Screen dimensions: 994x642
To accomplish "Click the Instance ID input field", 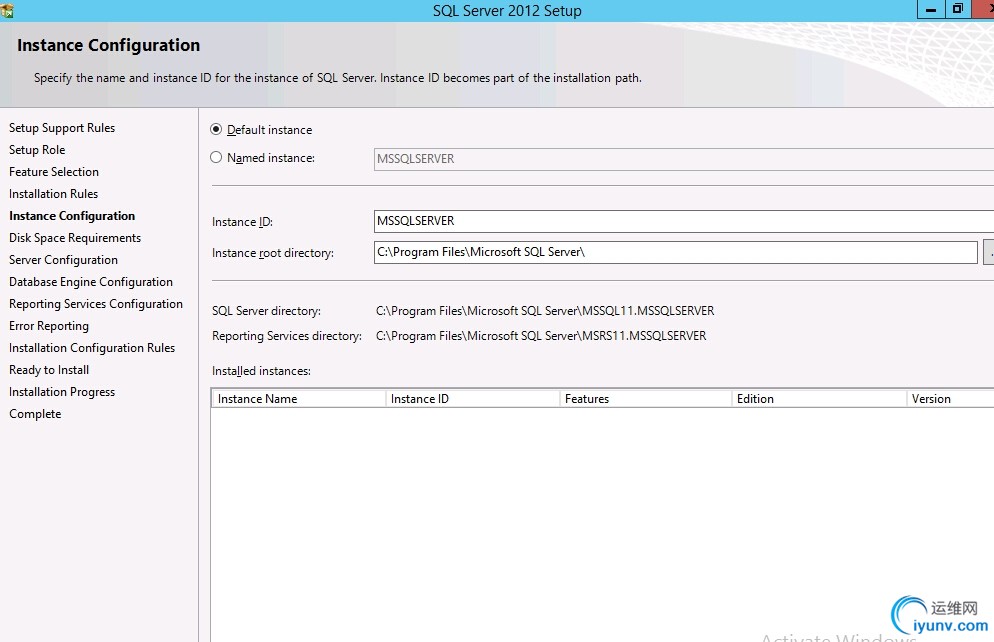I will 684,221.
